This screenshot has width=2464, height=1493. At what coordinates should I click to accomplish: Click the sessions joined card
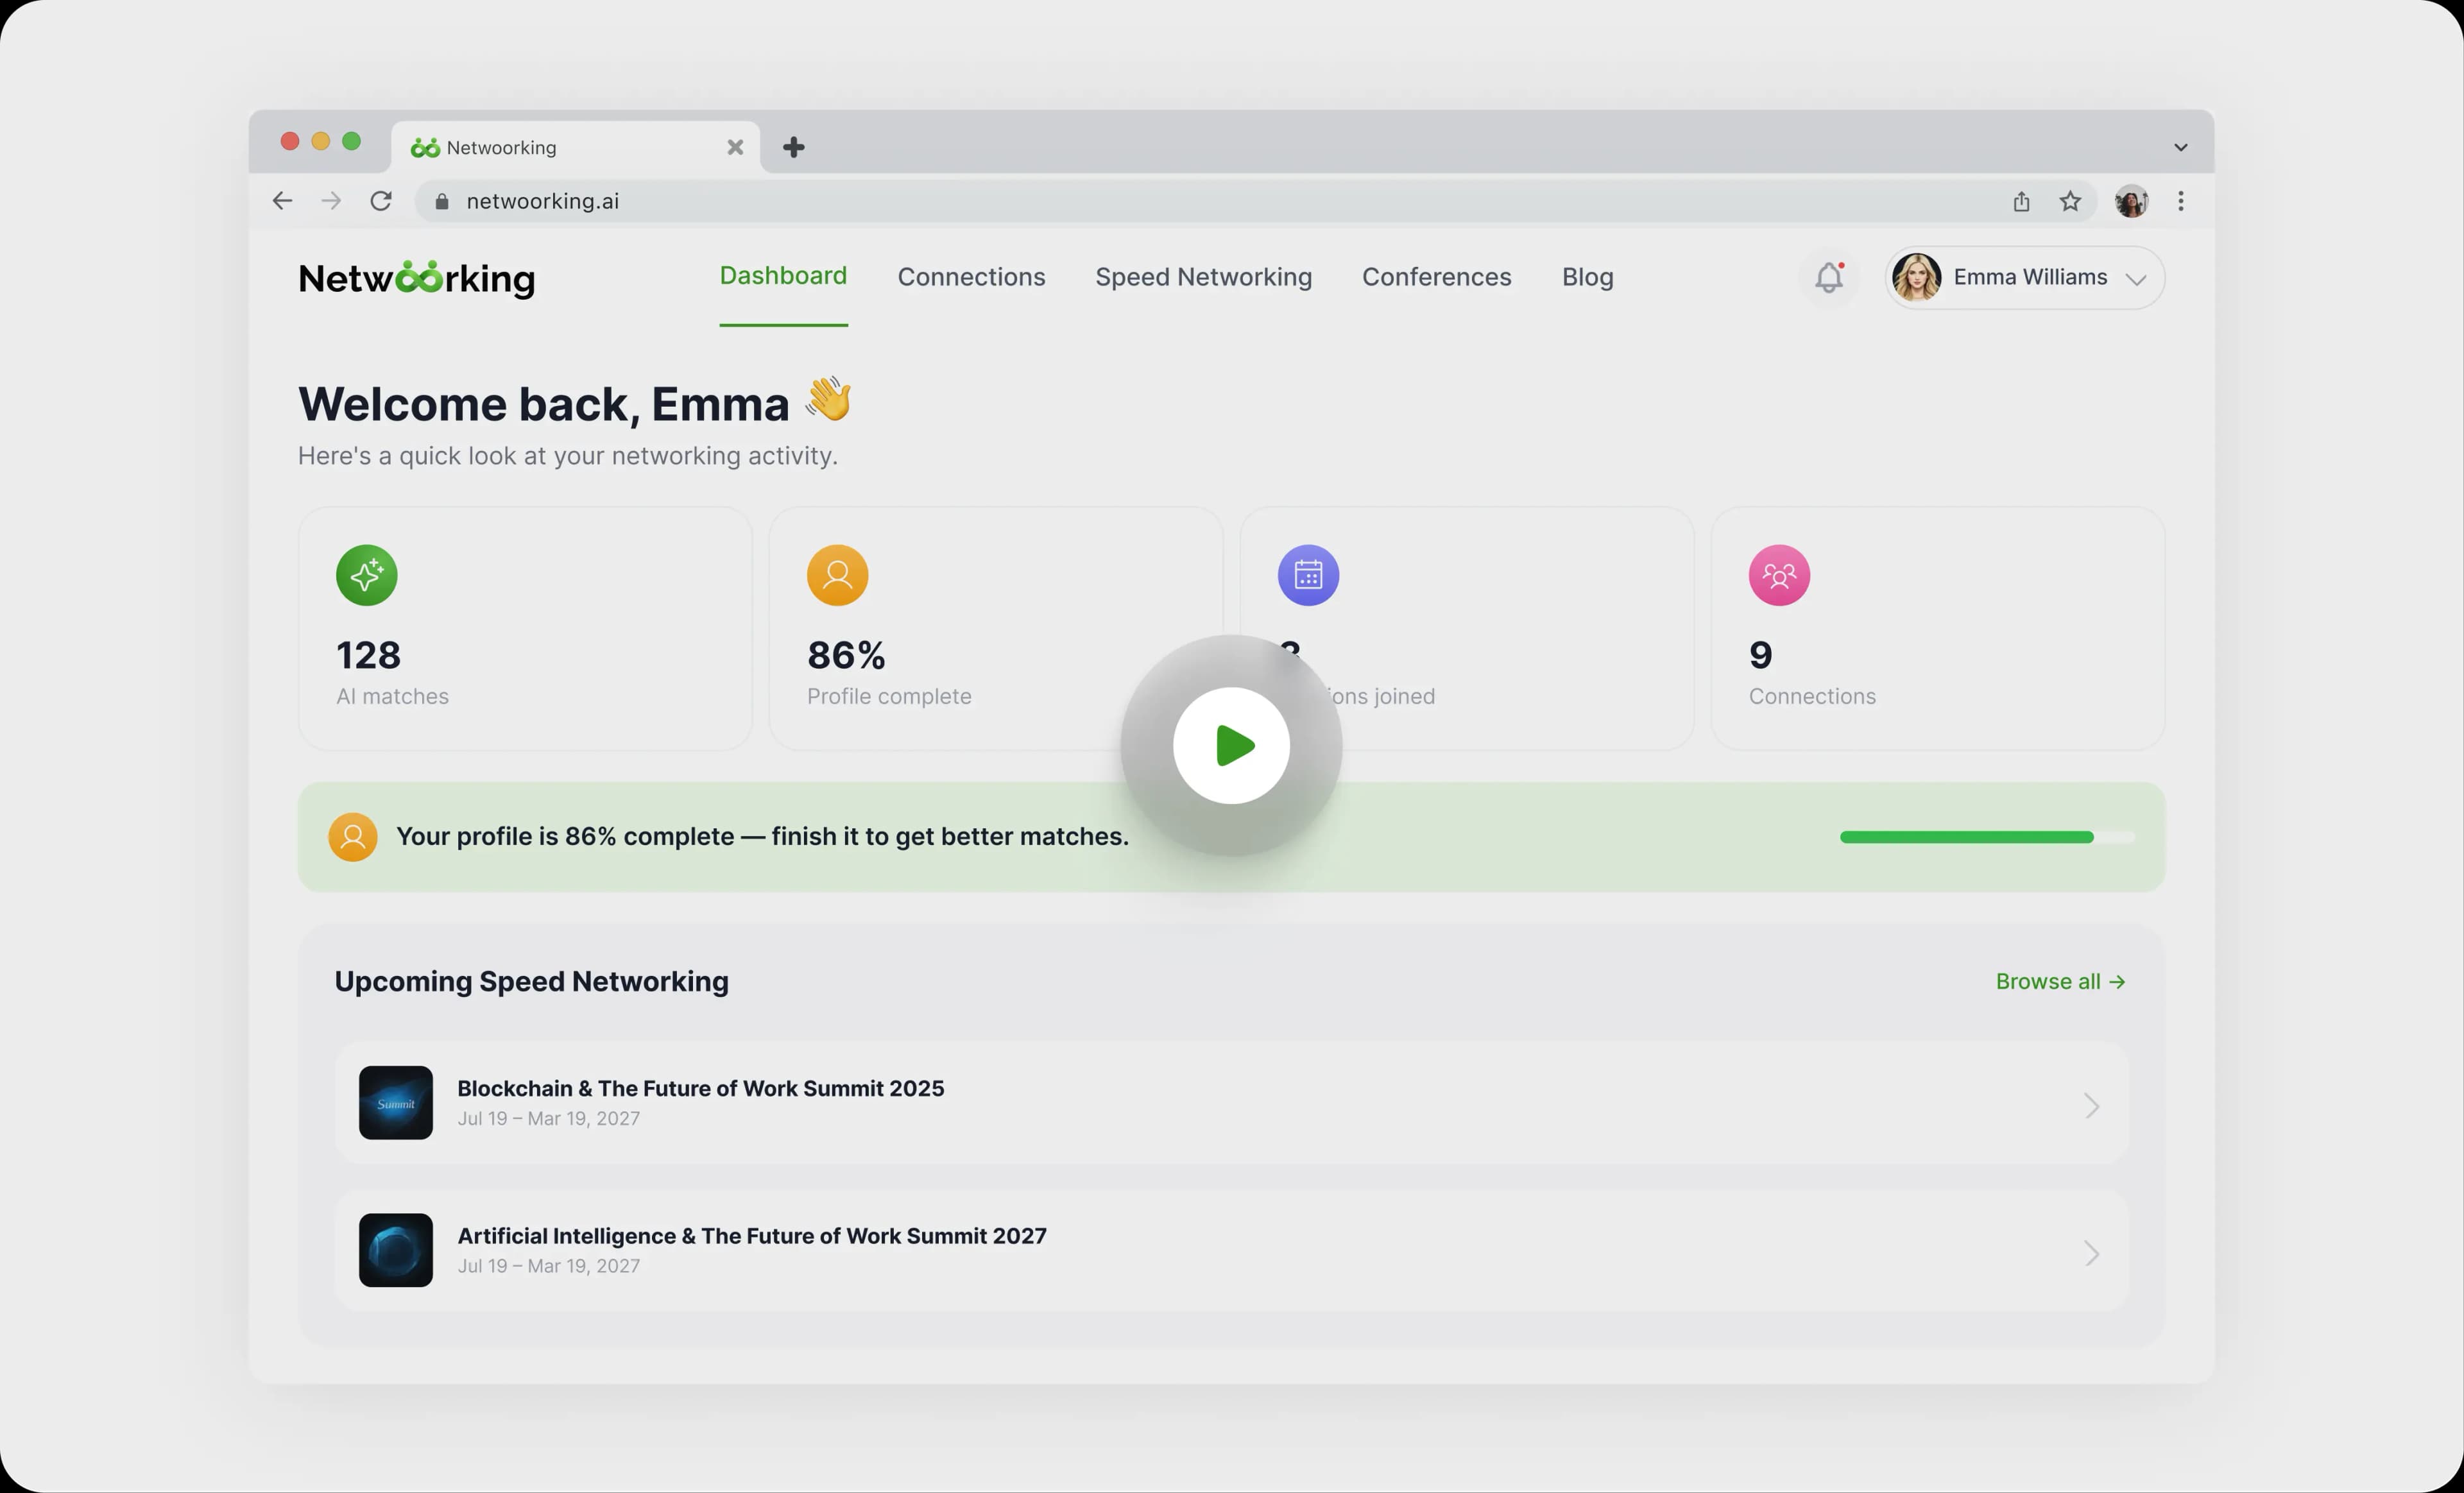(x=1466, y=628)
